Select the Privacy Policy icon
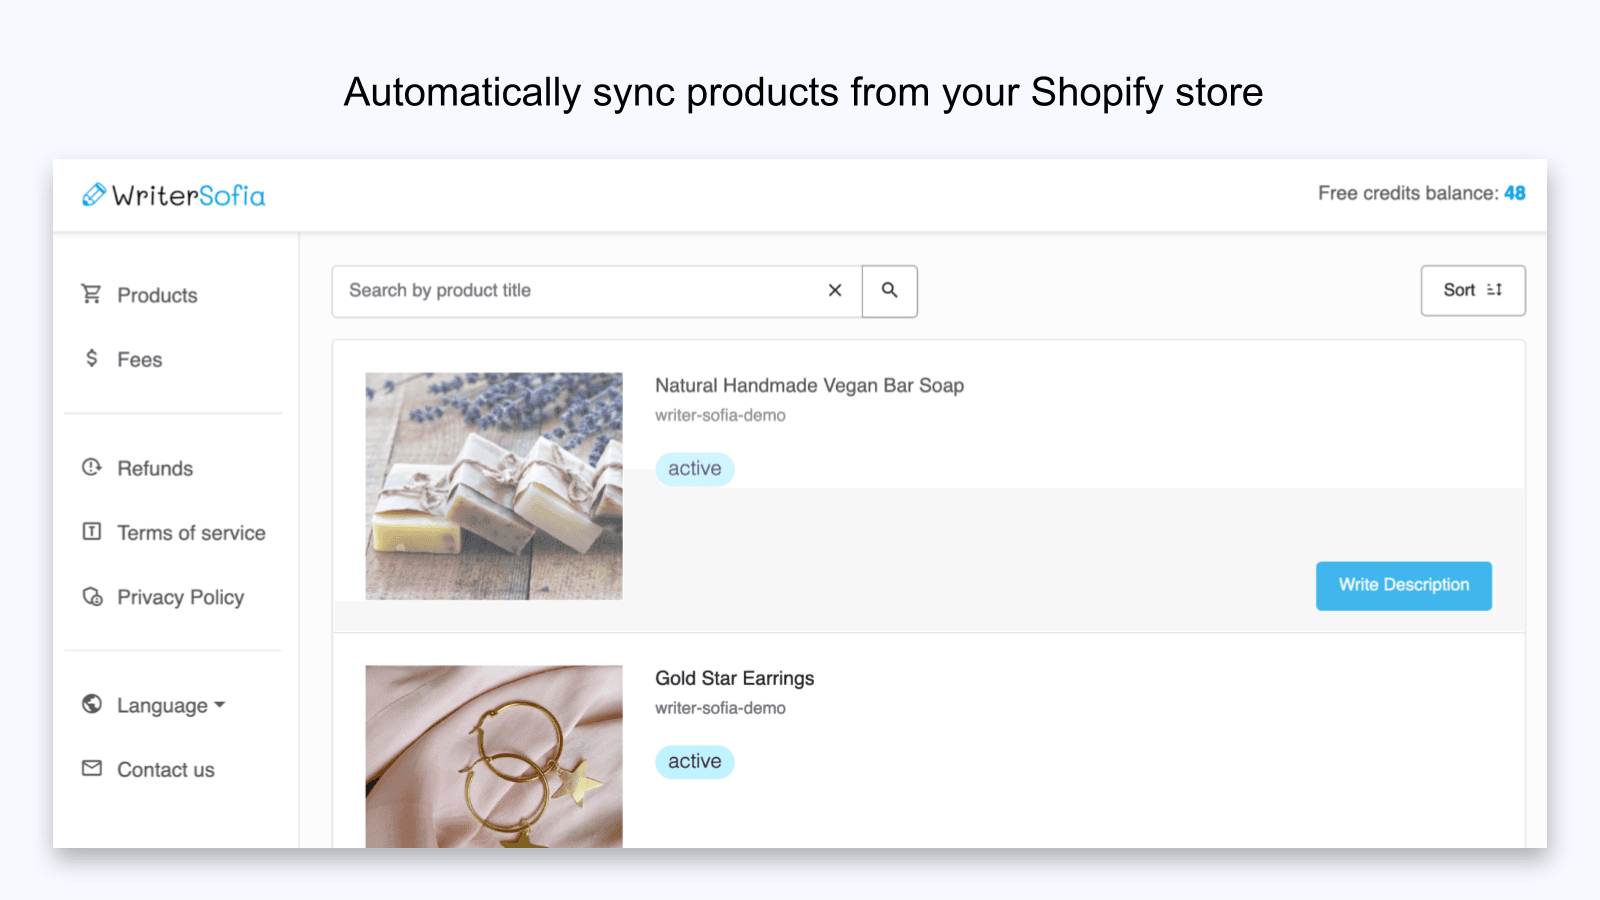The image size is (1600, 900). [92, 597]
